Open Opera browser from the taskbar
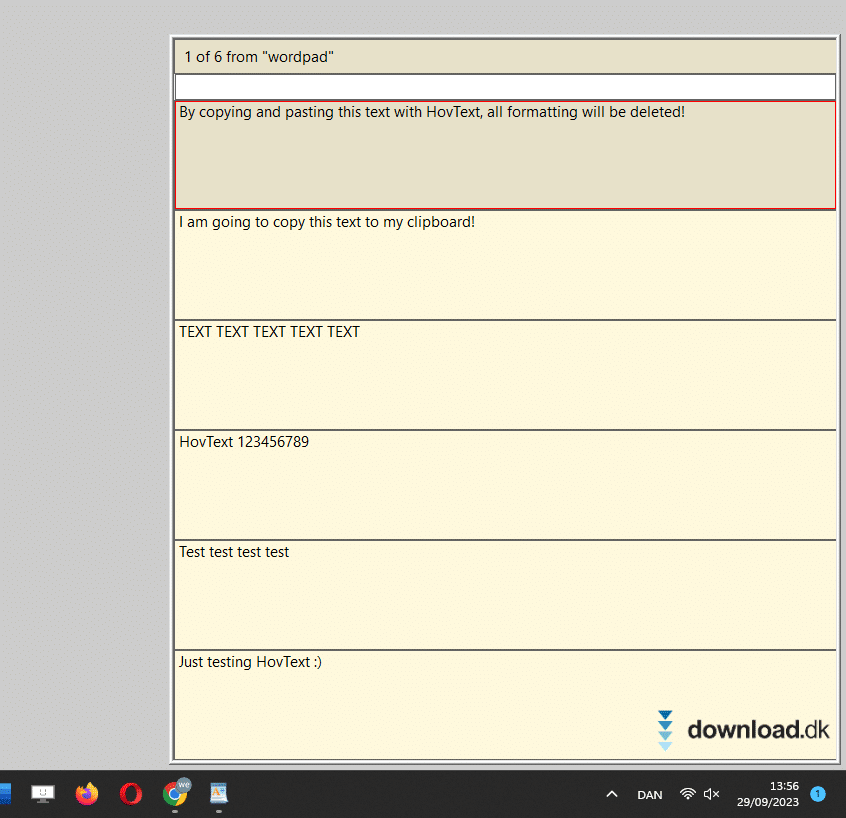Screen dimensions: 846x818 [x=131, y=794]
